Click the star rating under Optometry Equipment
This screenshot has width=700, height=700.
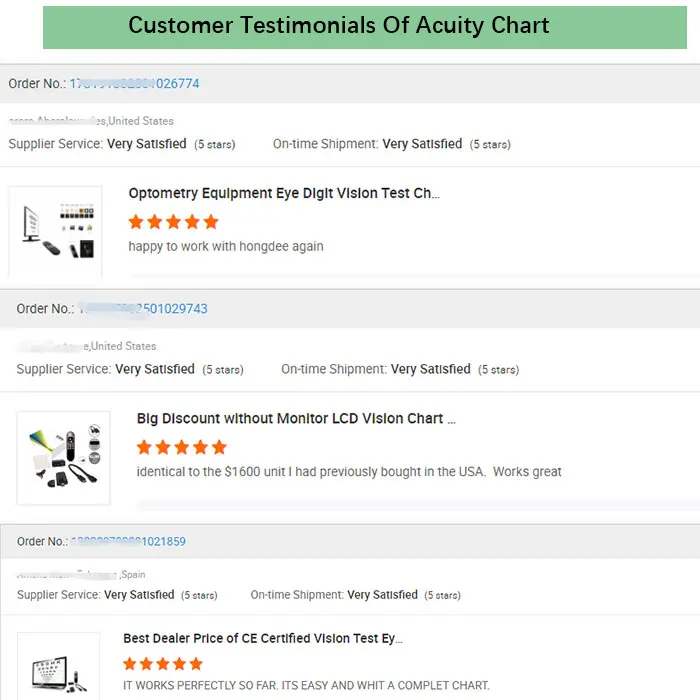click(173, 221)
